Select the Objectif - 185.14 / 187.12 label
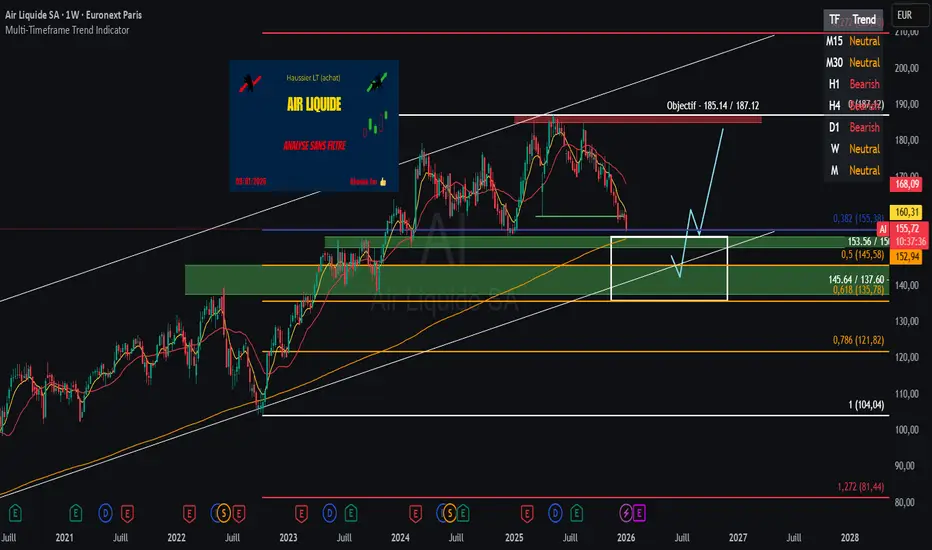This screenshot has height=550, width=932. pyautogui.click(x=713, y=106)
